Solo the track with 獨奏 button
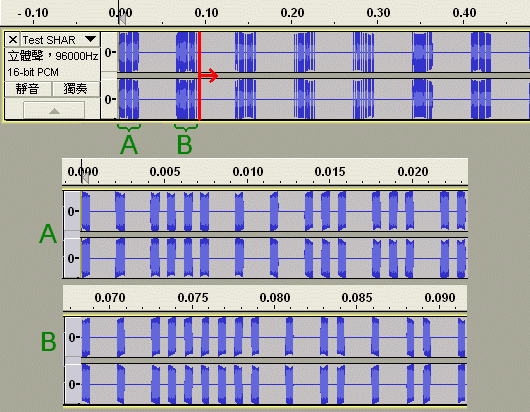 [x=76, y=89]
